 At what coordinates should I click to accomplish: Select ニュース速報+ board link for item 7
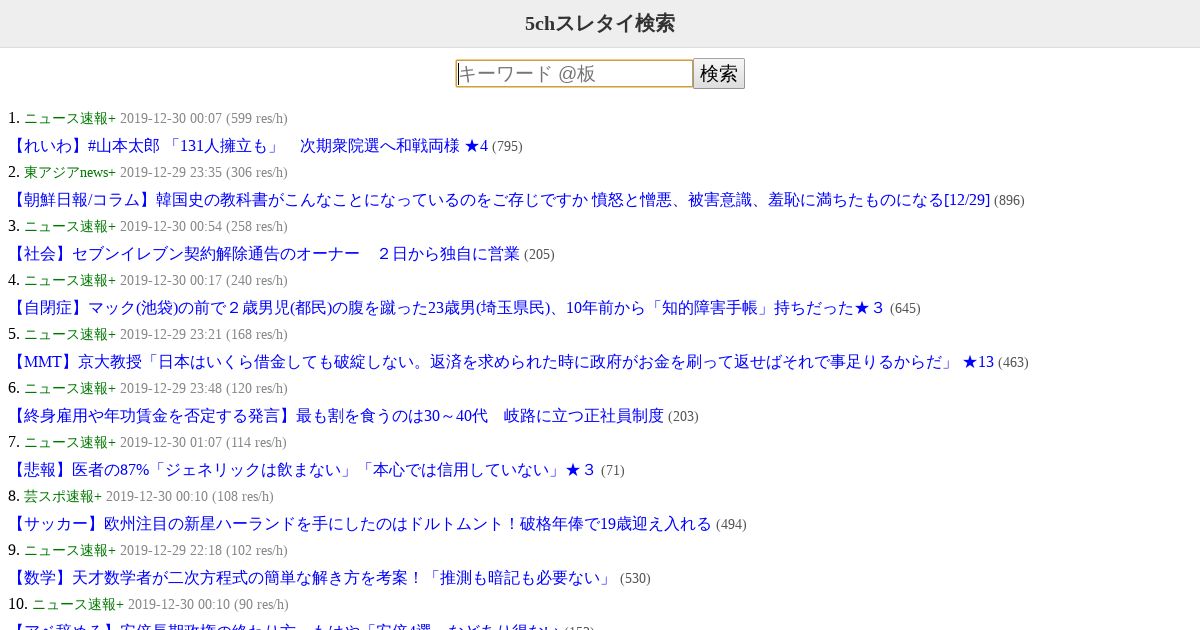coord(70,442)
